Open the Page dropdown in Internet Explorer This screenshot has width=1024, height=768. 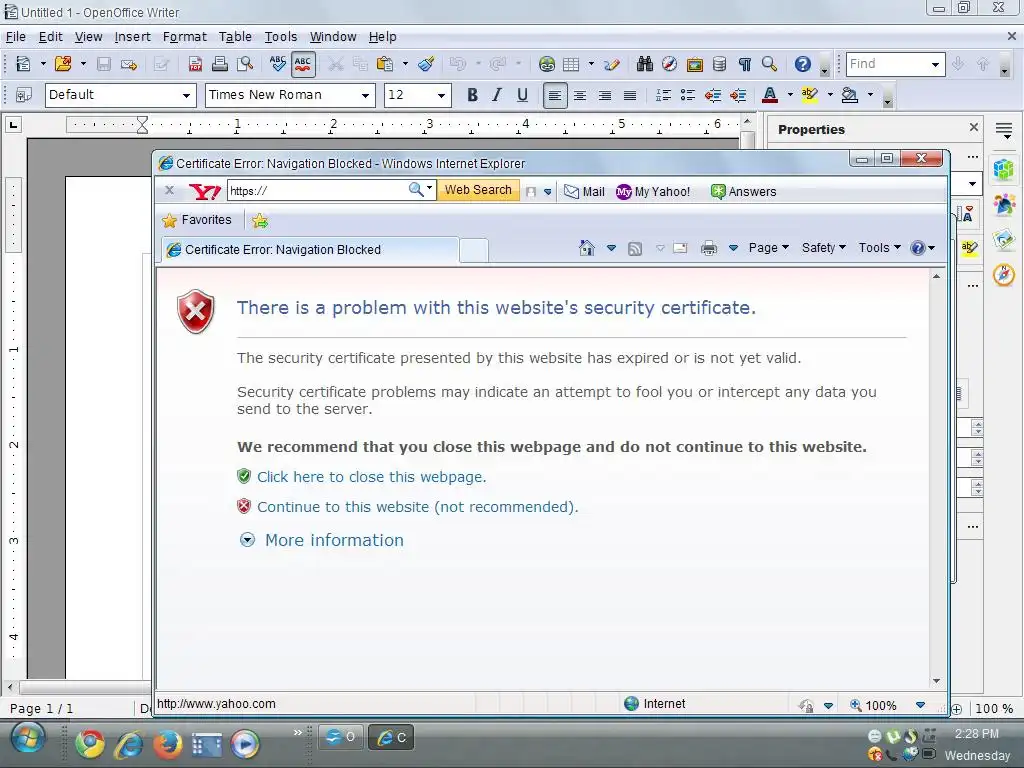(x=769, y=248)
